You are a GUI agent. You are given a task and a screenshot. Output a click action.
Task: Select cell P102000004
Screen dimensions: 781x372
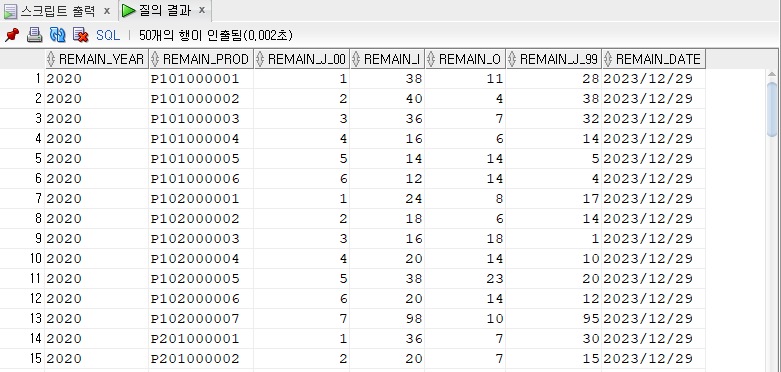tap(201, 258)
